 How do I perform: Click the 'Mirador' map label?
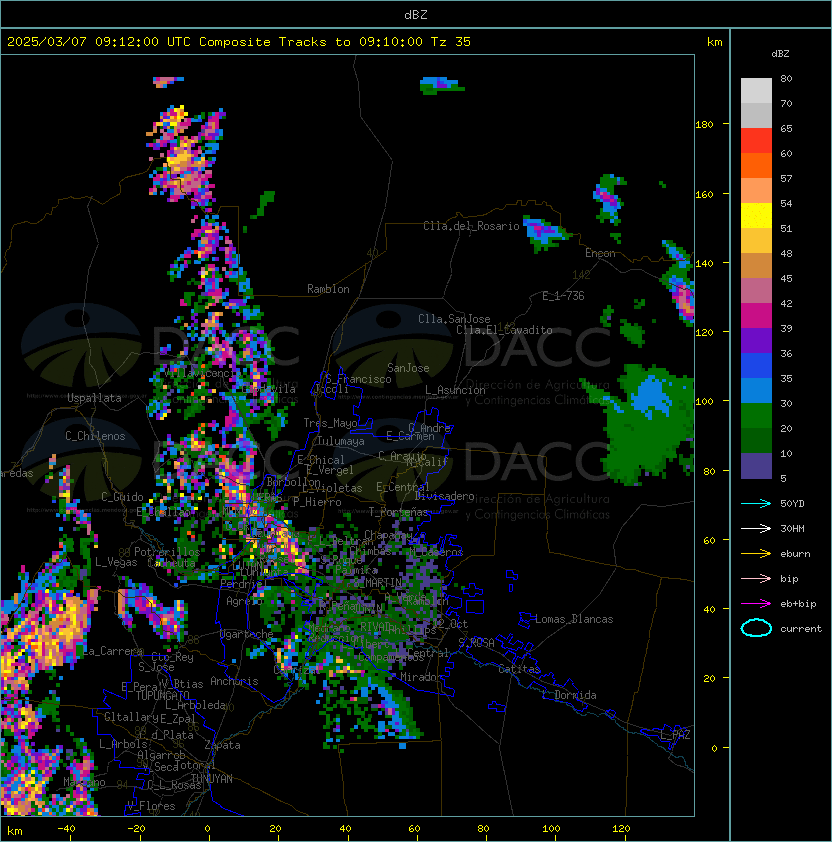[422, 678]
